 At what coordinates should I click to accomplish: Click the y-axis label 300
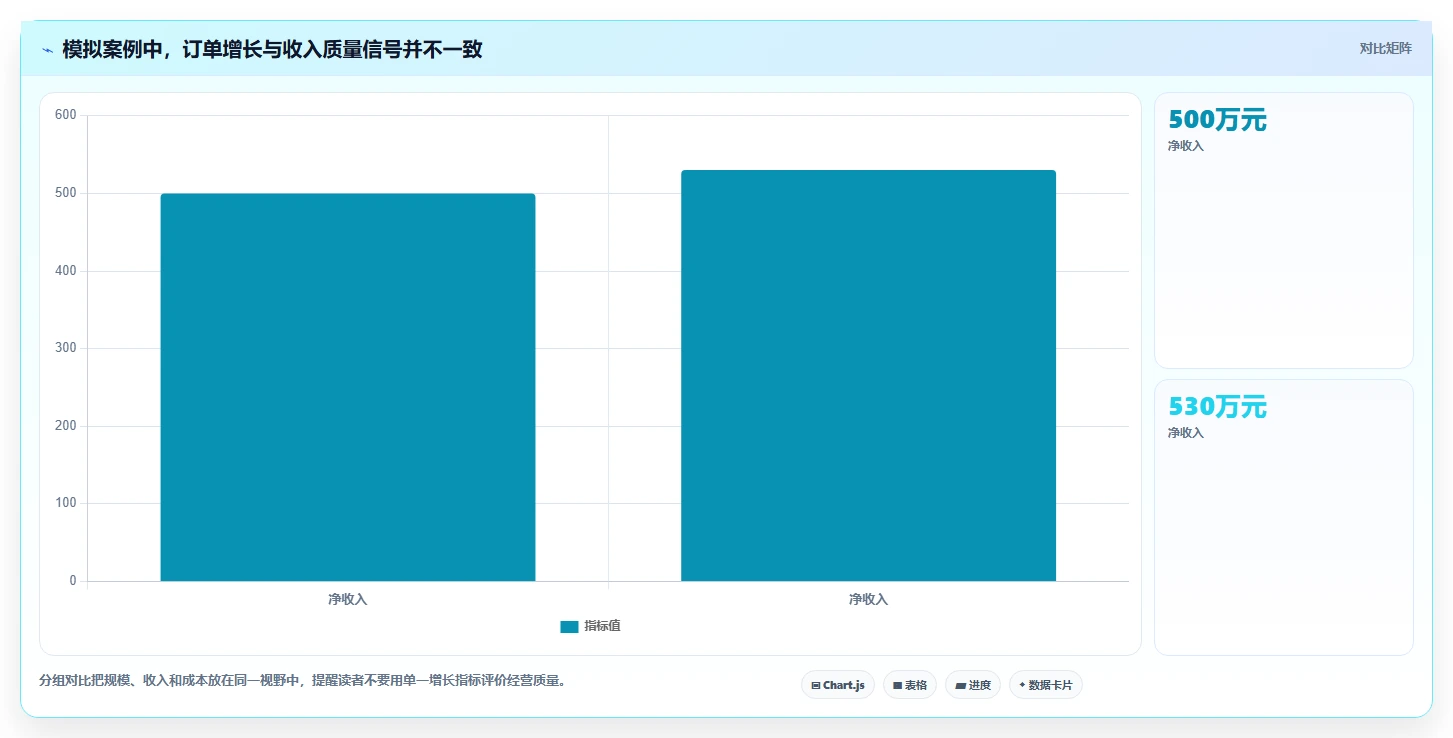point(66,348)
